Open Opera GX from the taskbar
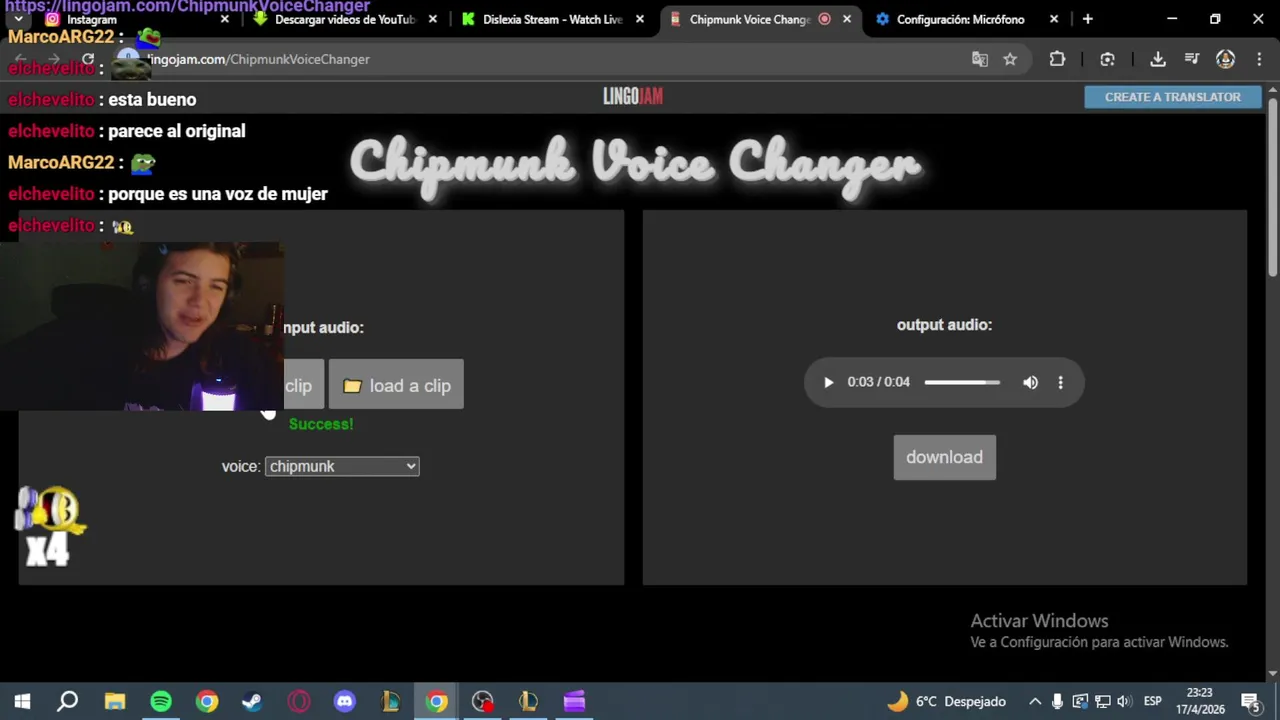1280x720 pixels. coord(298,701)
